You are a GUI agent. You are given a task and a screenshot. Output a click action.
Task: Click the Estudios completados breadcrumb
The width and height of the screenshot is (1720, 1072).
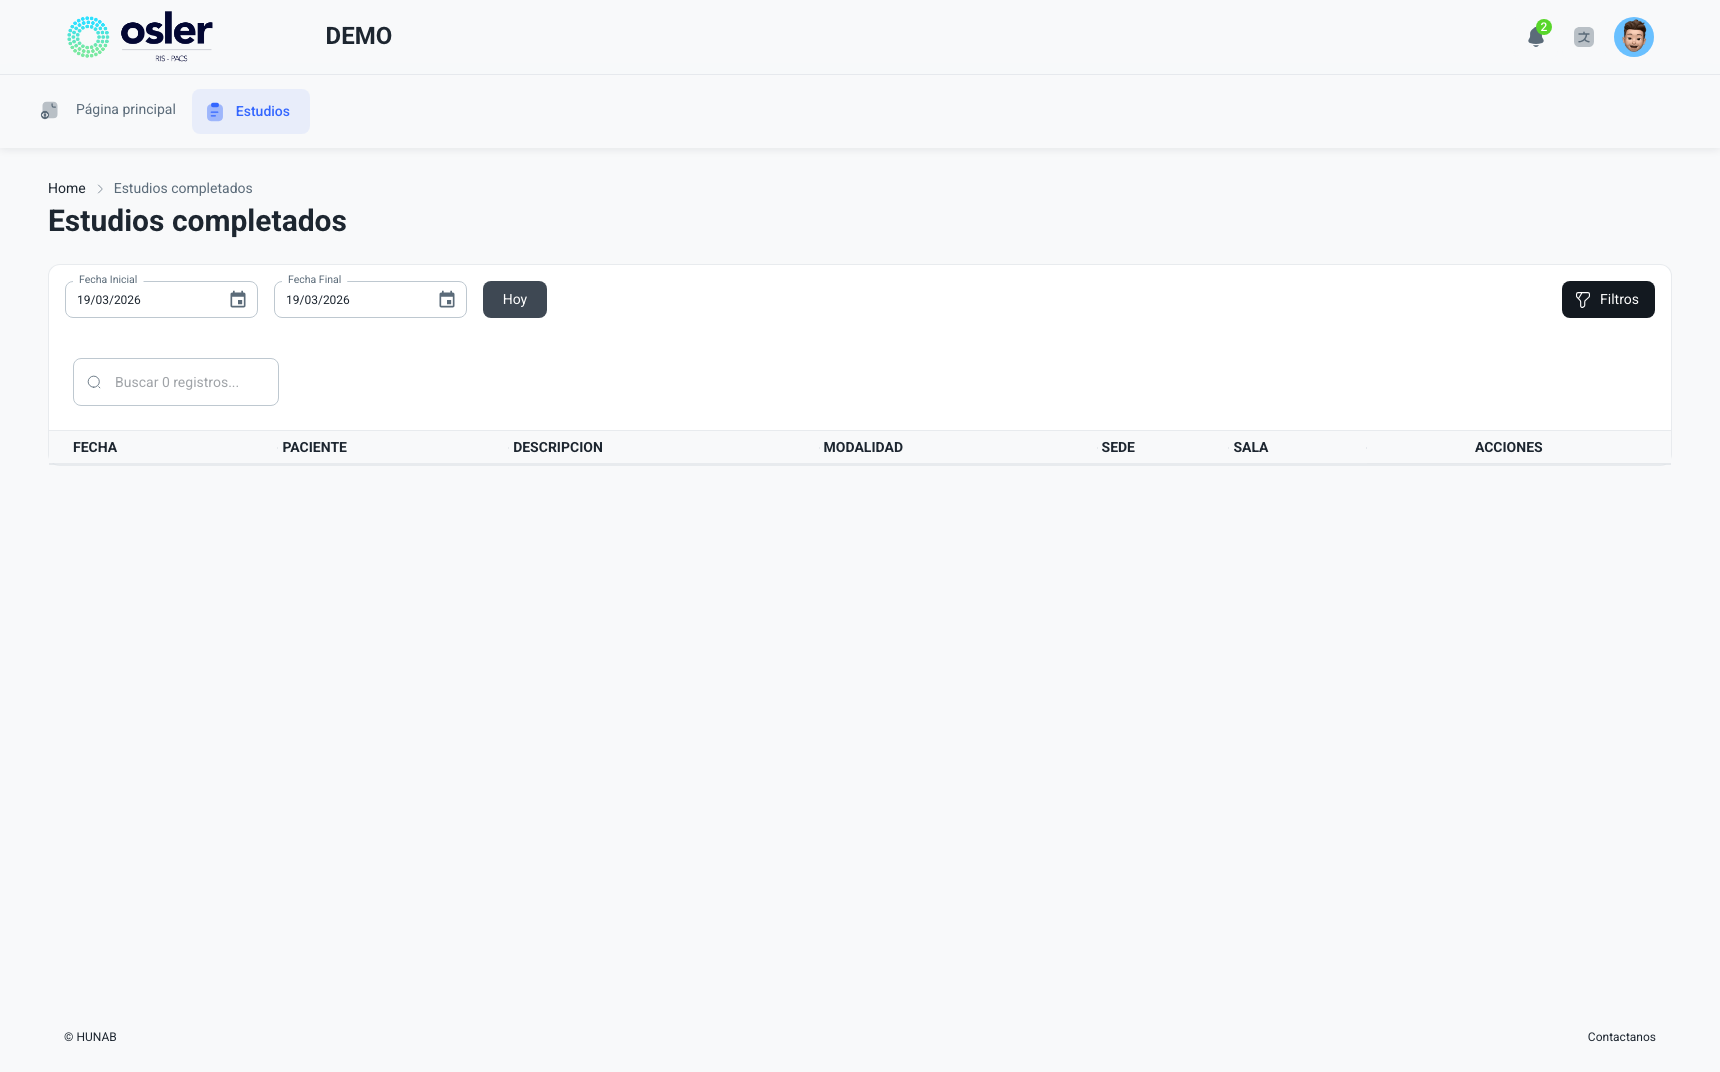pos(183,188)
